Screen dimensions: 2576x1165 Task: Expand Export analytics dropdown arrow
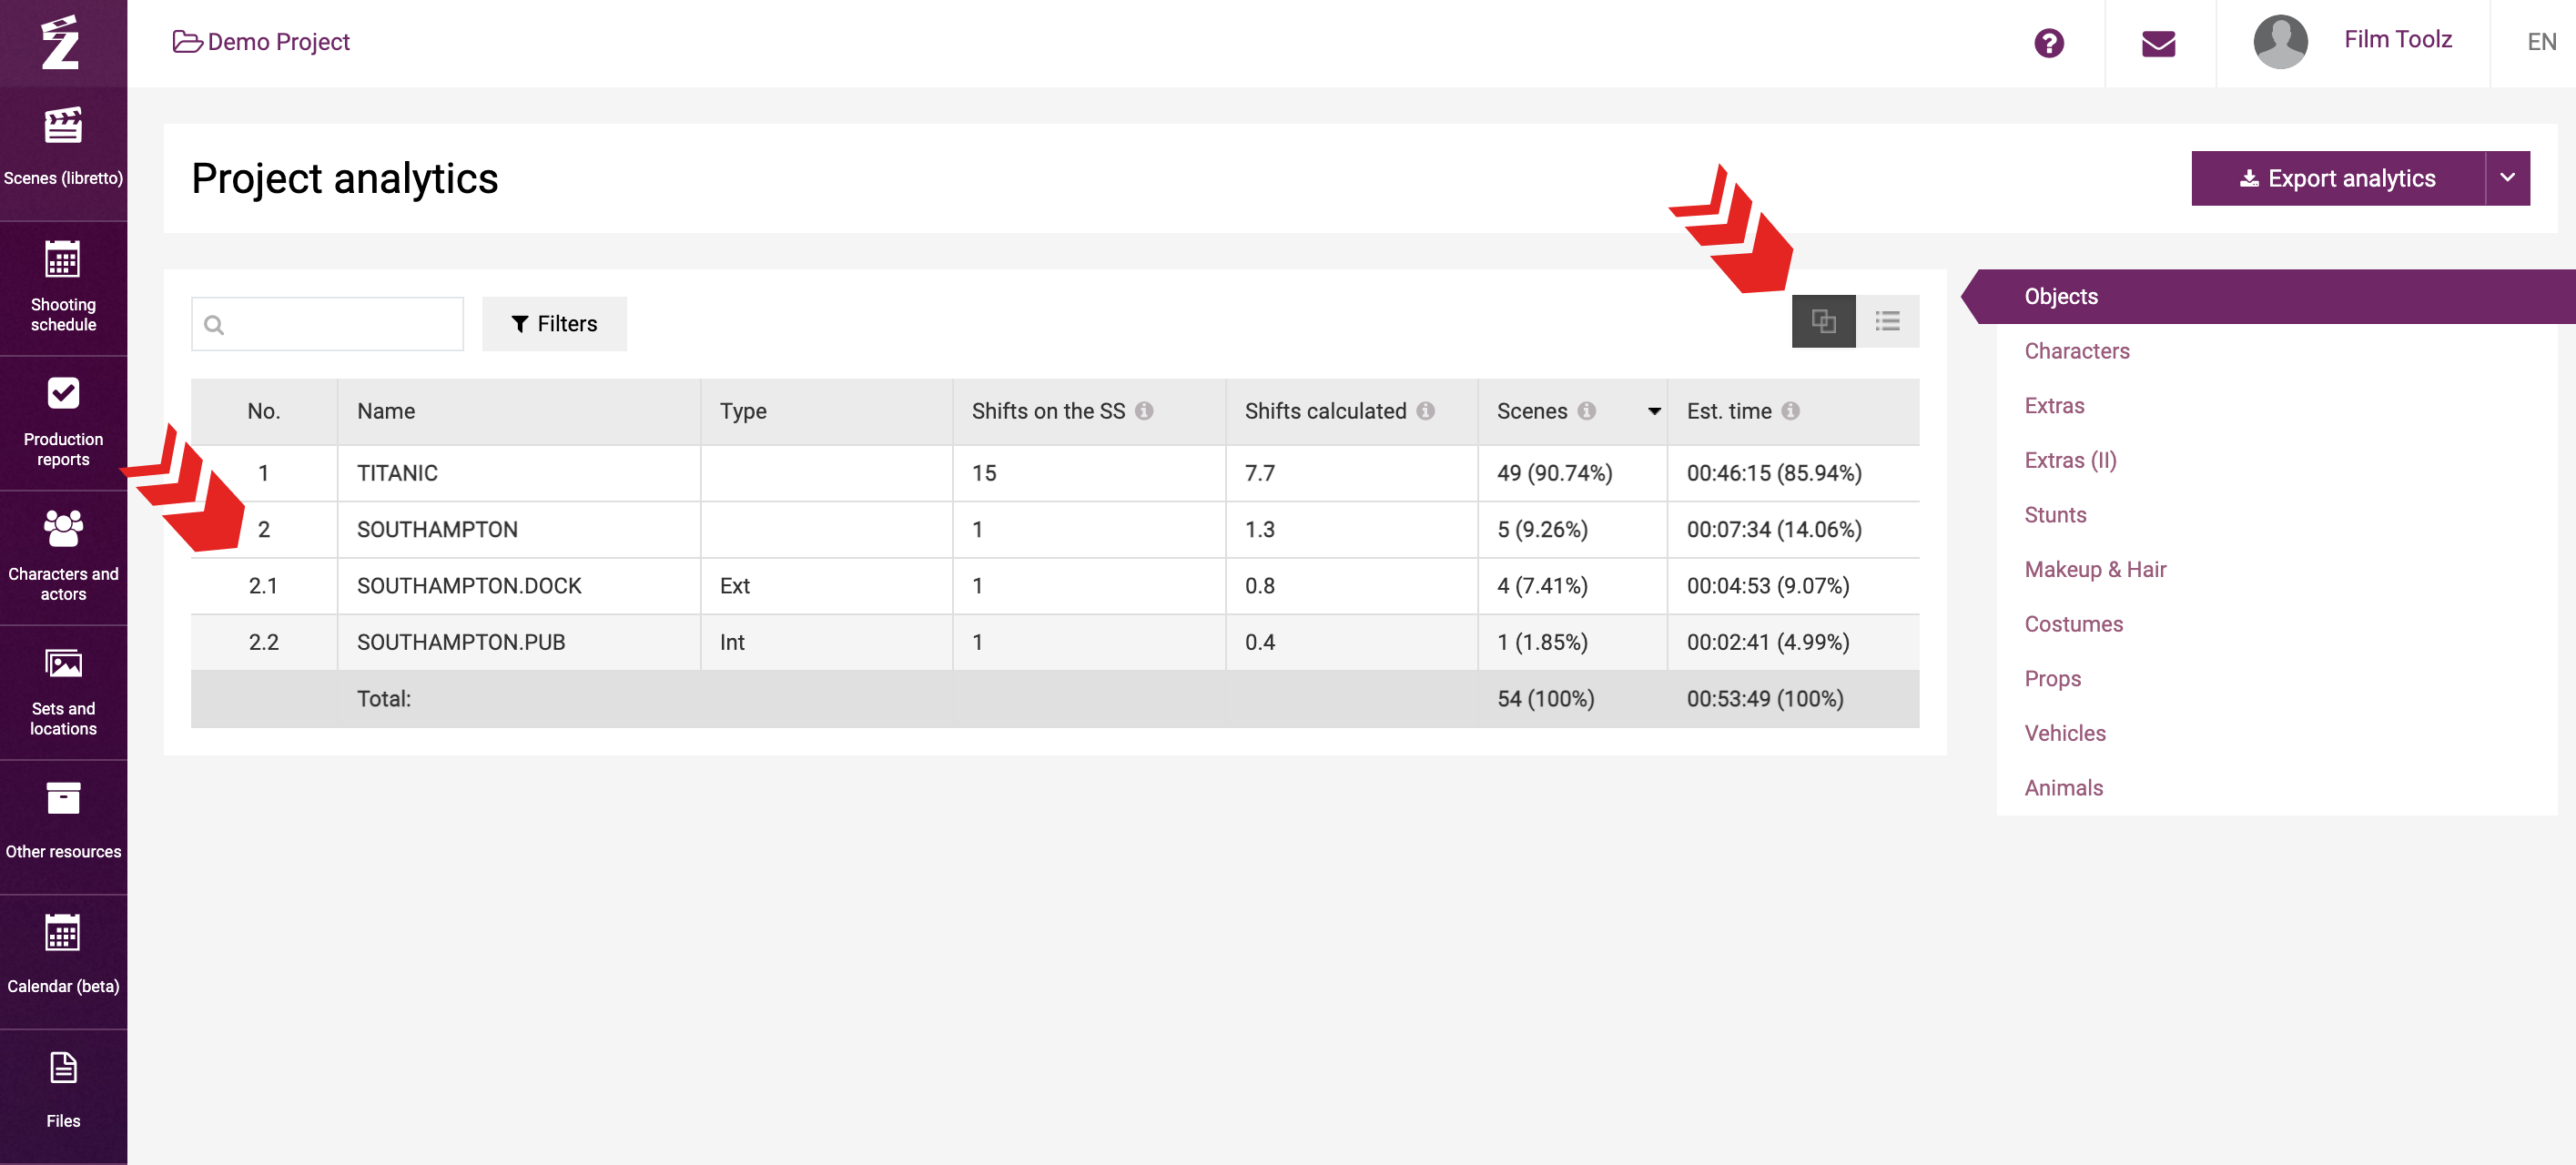[2507, 178]
